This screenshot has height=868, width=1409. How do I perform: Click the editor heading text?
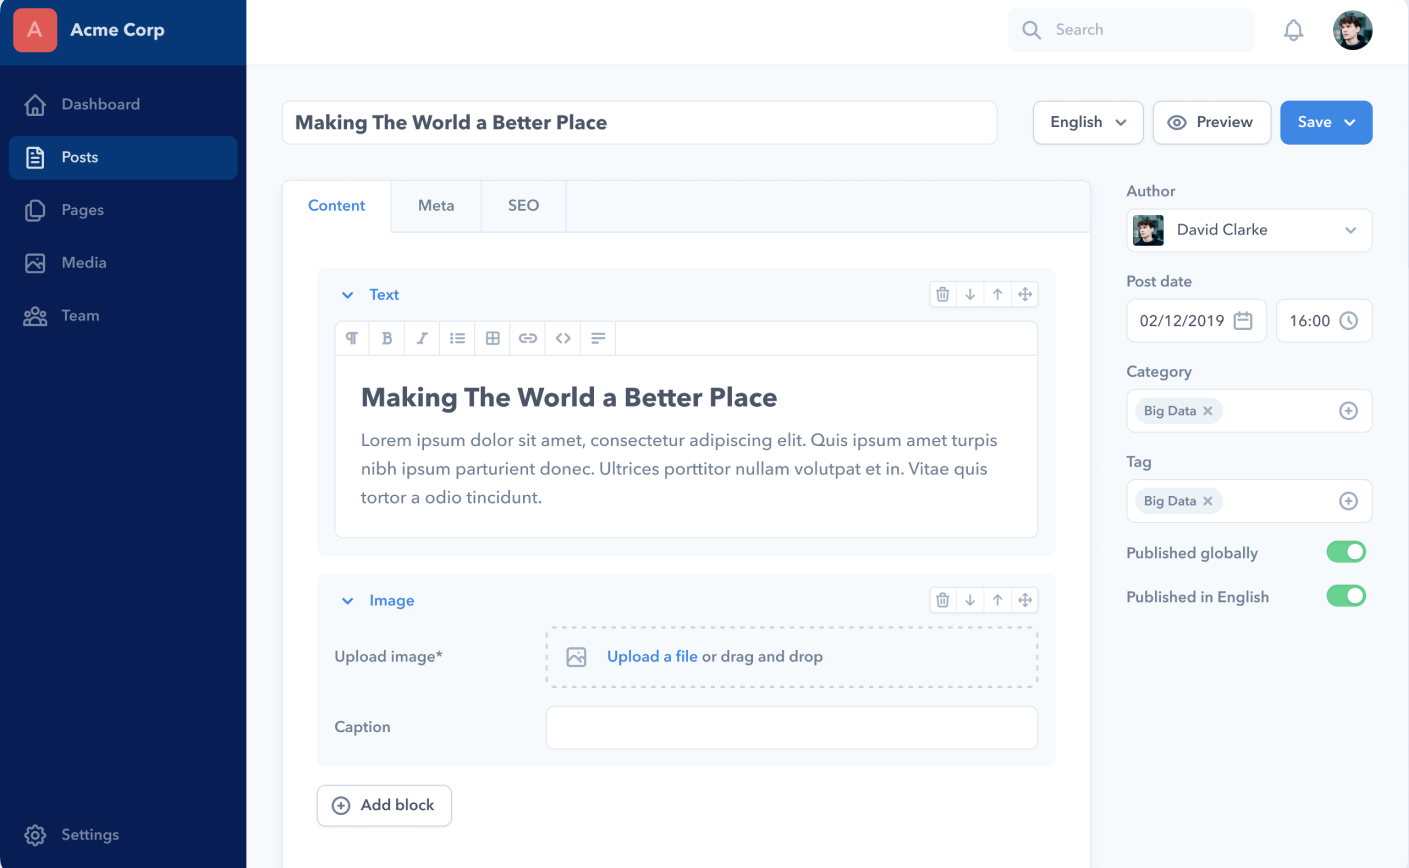click(x=569, y=397)
